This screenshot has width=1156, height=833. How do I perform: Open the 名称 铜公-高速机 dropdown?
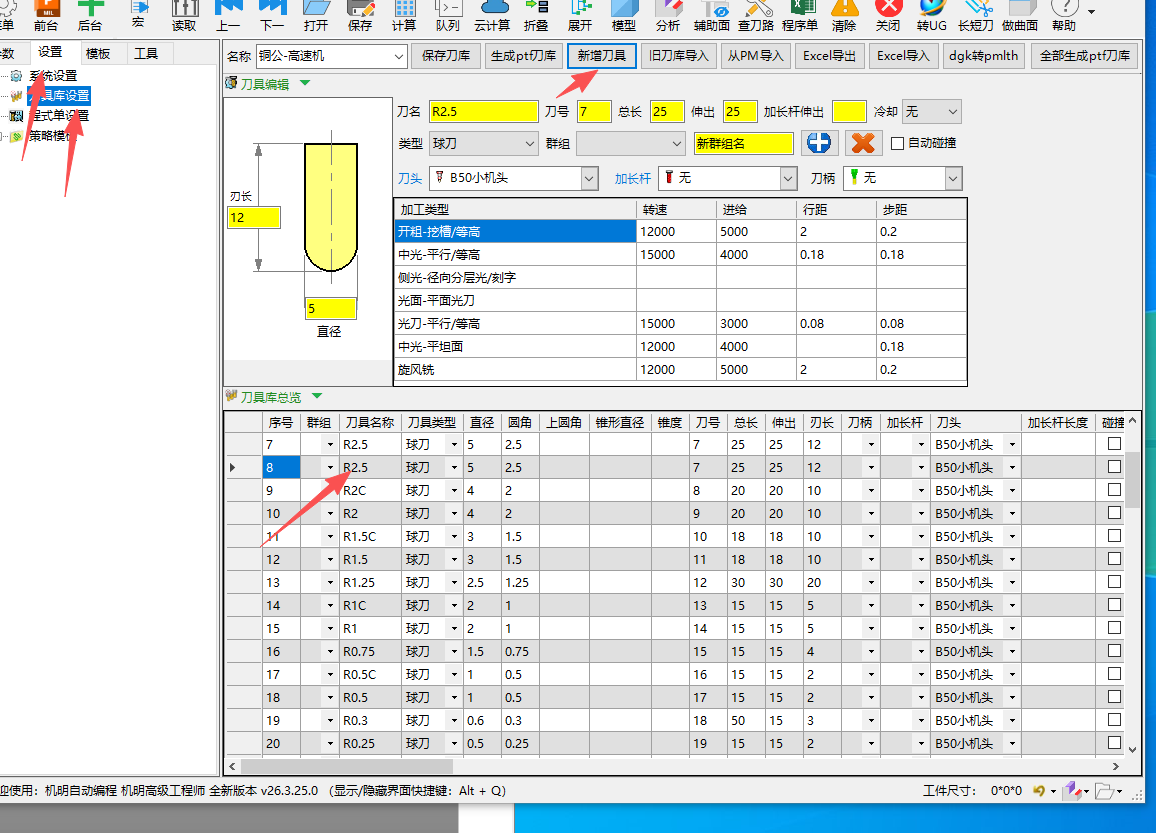[x=398, y=56]
